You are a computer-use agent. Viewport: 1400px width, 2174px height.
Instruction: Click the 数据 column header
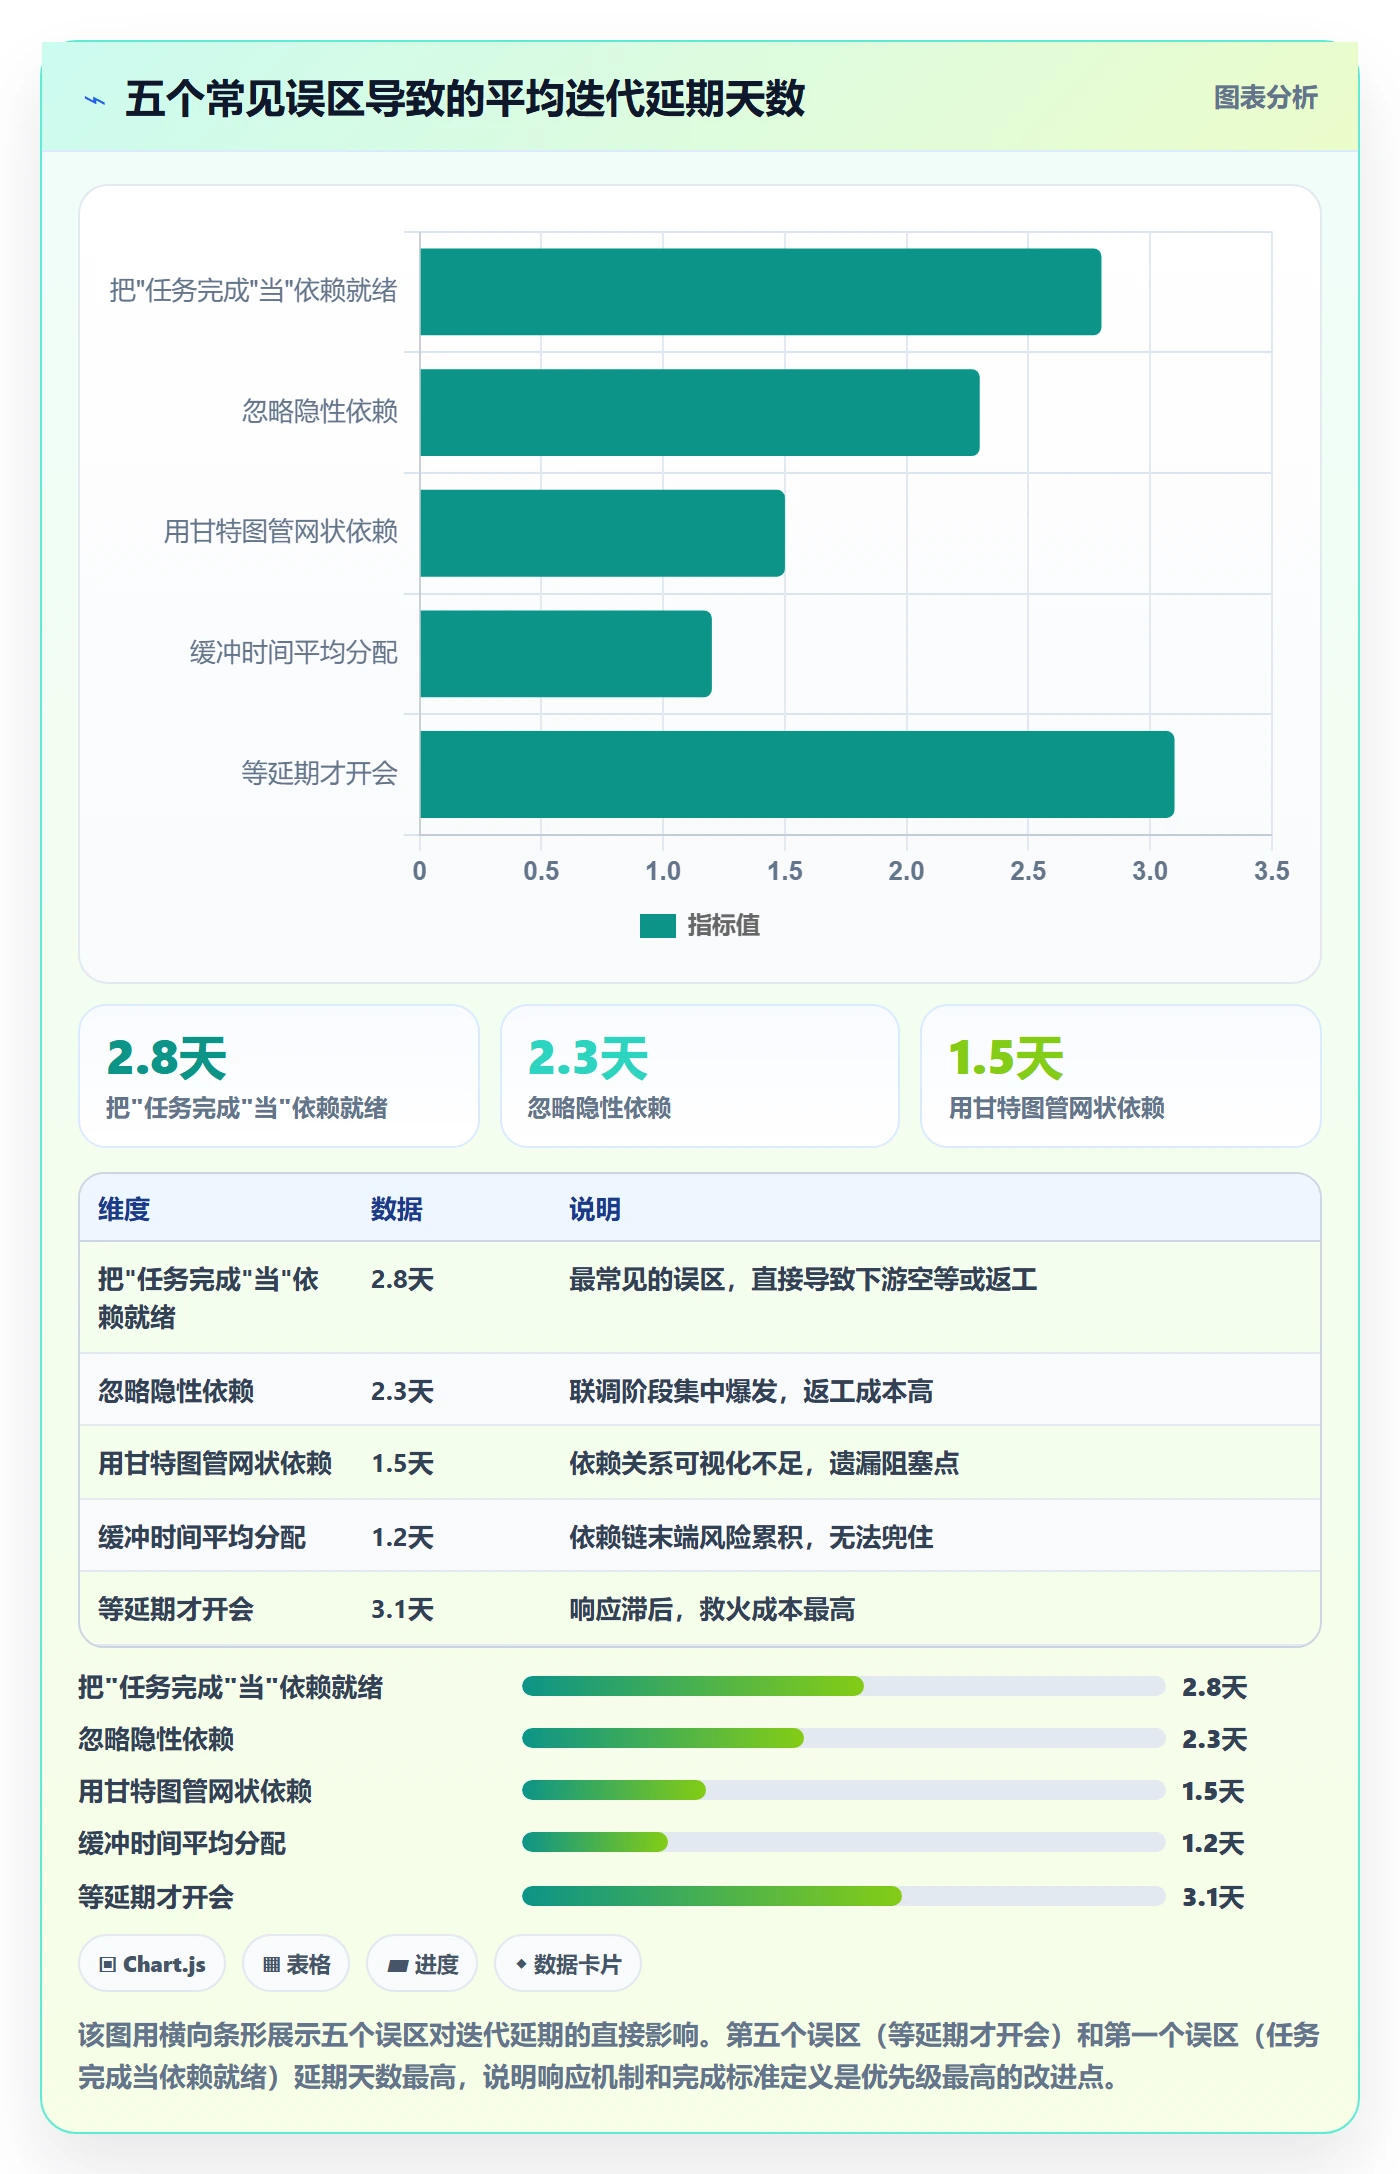(x=396, y=1209)
